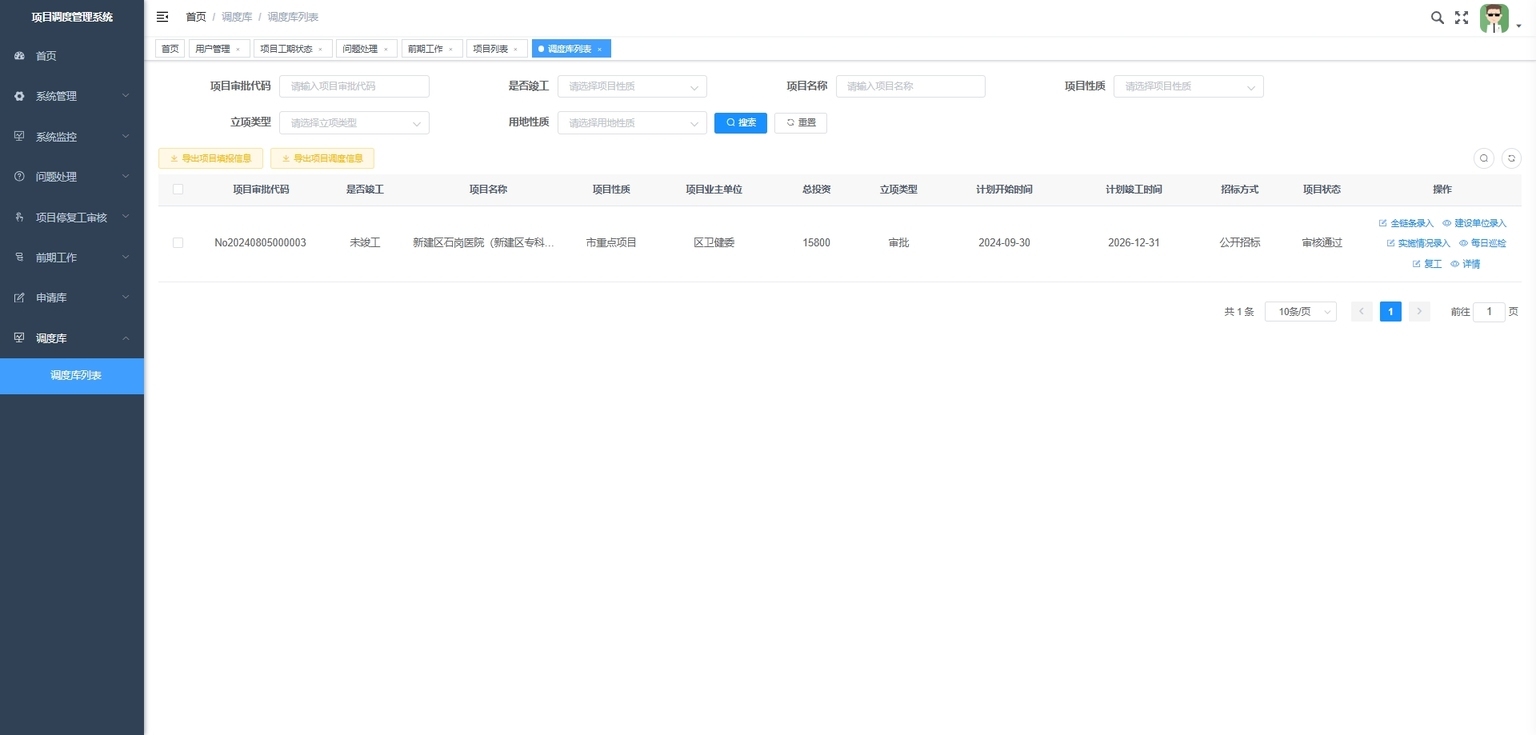Click page number 1 button
1536x735 pixels.
click(1390, 312)
